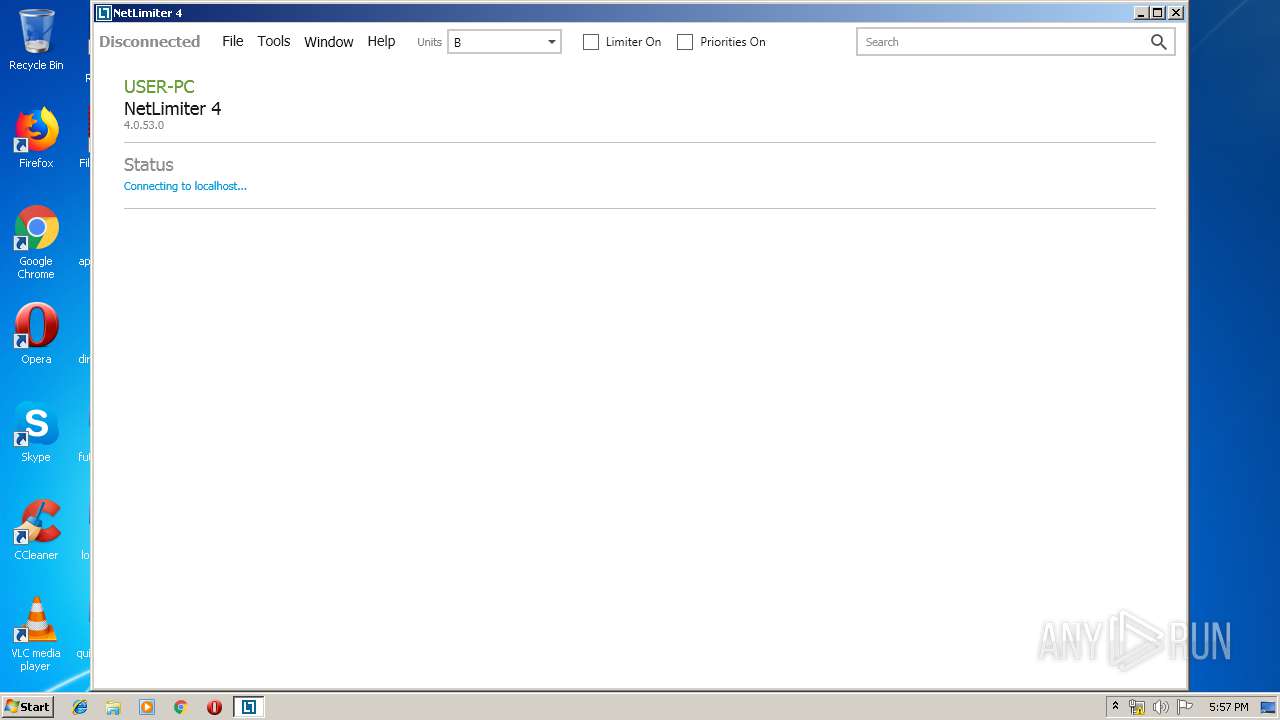Click the Disconnected status label
Viewport: 1280px width, 720px height.
150,42
